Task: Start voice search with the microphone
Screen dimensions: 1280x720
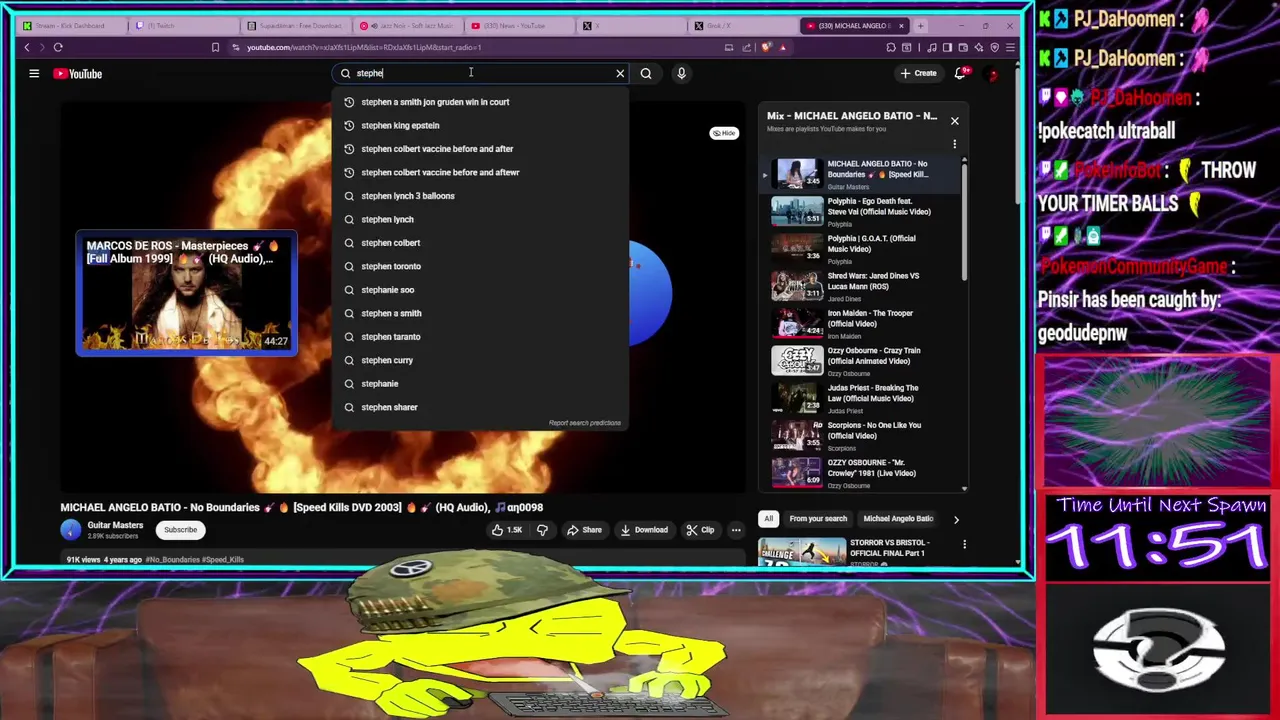Action: coord(681,73)
